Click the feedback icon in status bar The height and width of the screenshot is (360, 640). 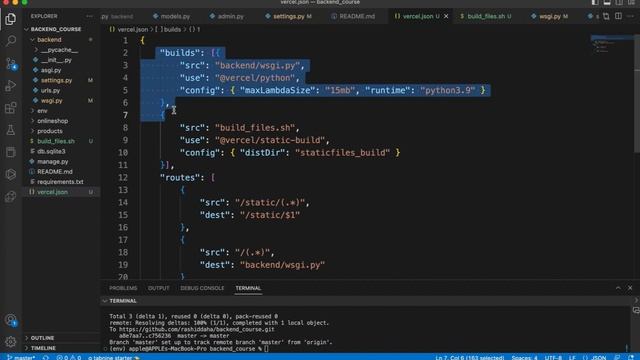pyautogui.click(x=618, y=358)
